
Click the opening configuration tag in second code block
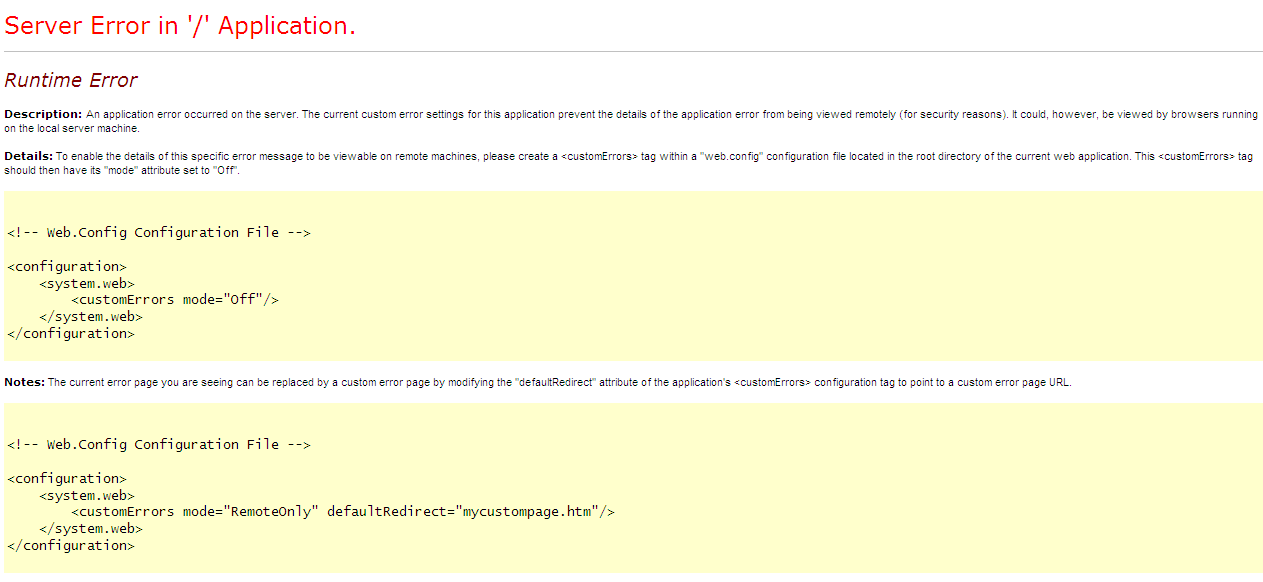tap(66, 478)
